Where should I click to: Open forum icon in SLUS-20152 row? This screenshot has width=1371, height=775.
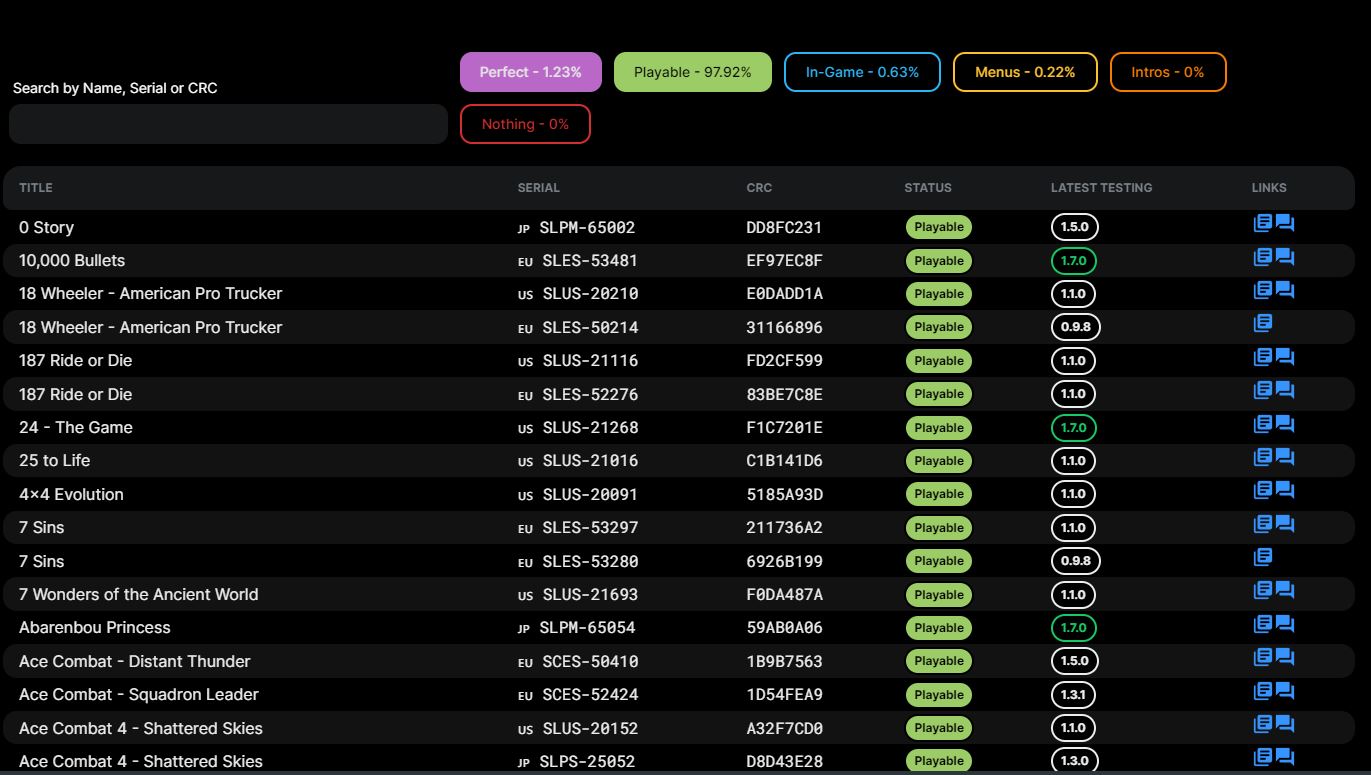(x=1285, y=725)
